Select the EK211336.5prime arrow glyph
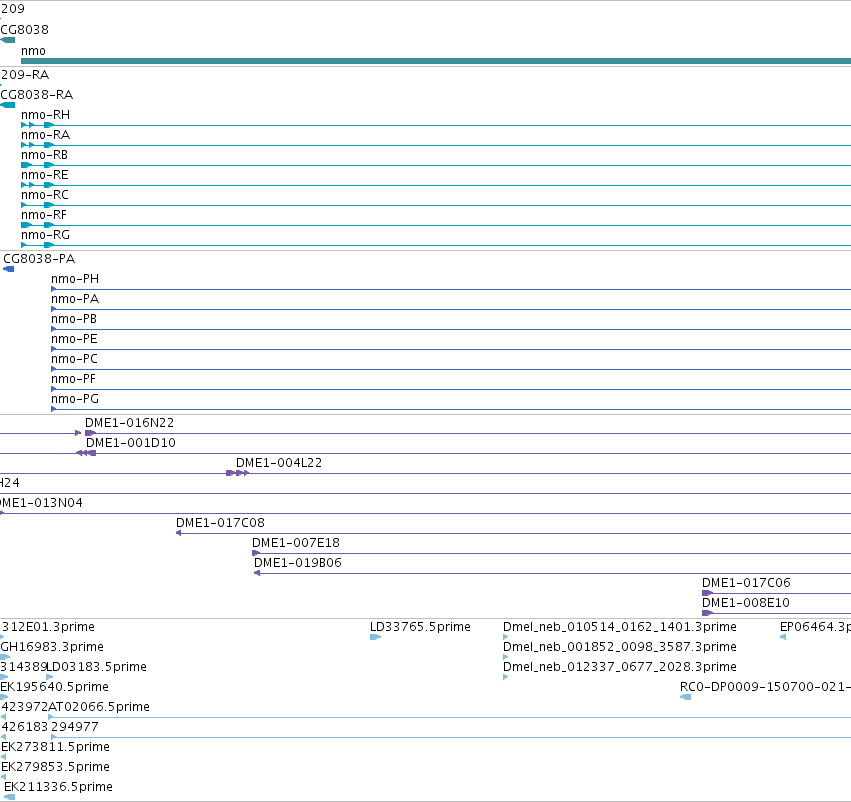851x802 pixels. click(x=9, y=797)
